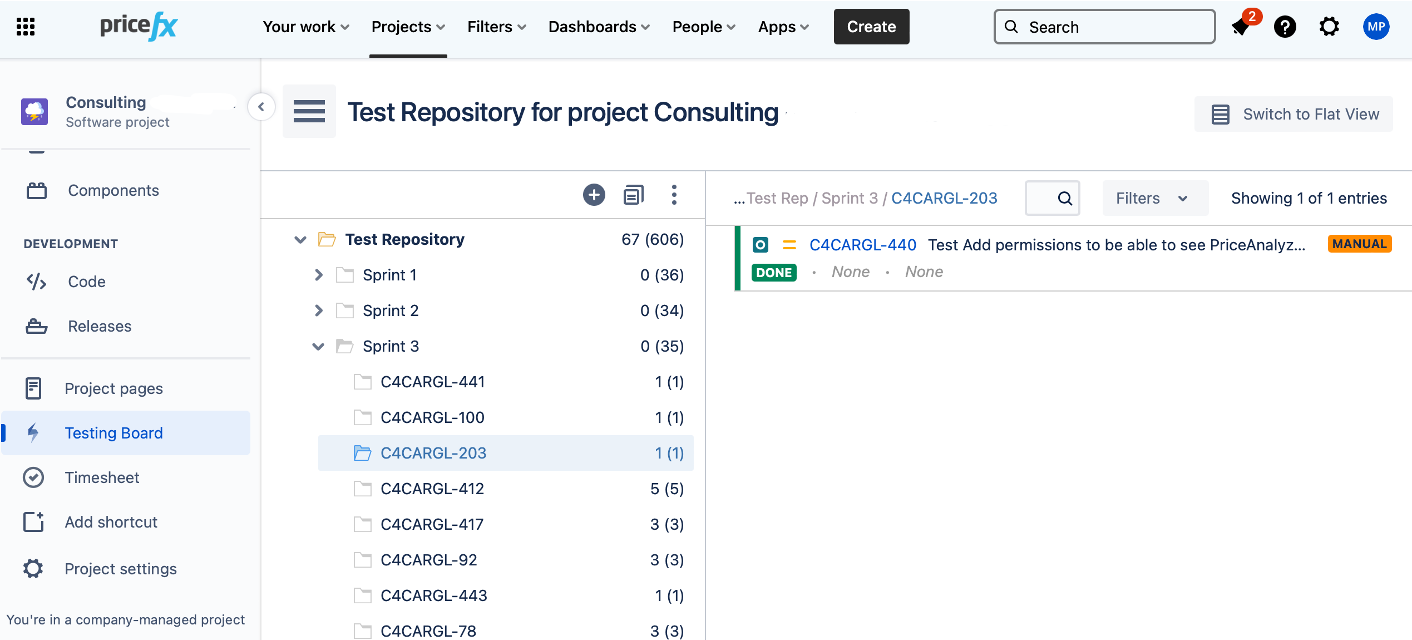
Task: Switch to Flat View
Action: pos(1294,114)
